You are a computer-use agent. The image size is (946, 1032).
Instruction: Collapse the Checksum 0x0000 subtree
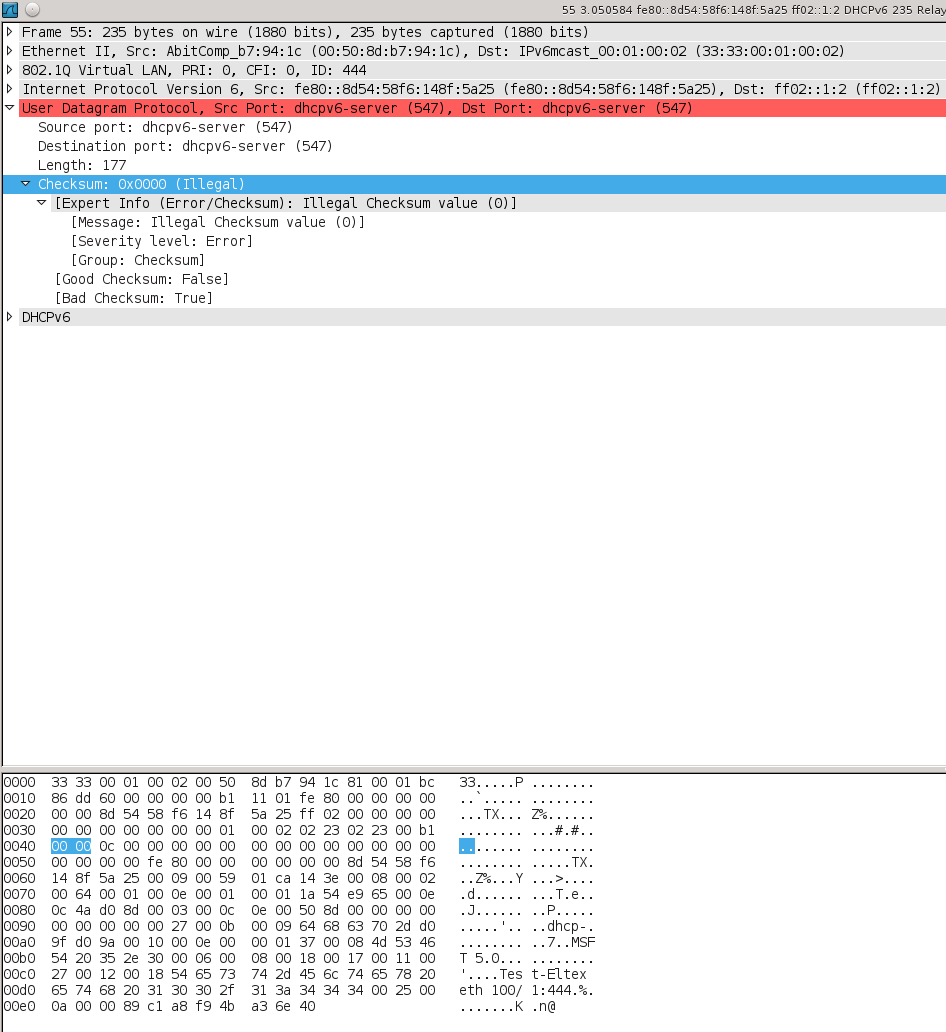pyautogui.click(x=26, y=184)
